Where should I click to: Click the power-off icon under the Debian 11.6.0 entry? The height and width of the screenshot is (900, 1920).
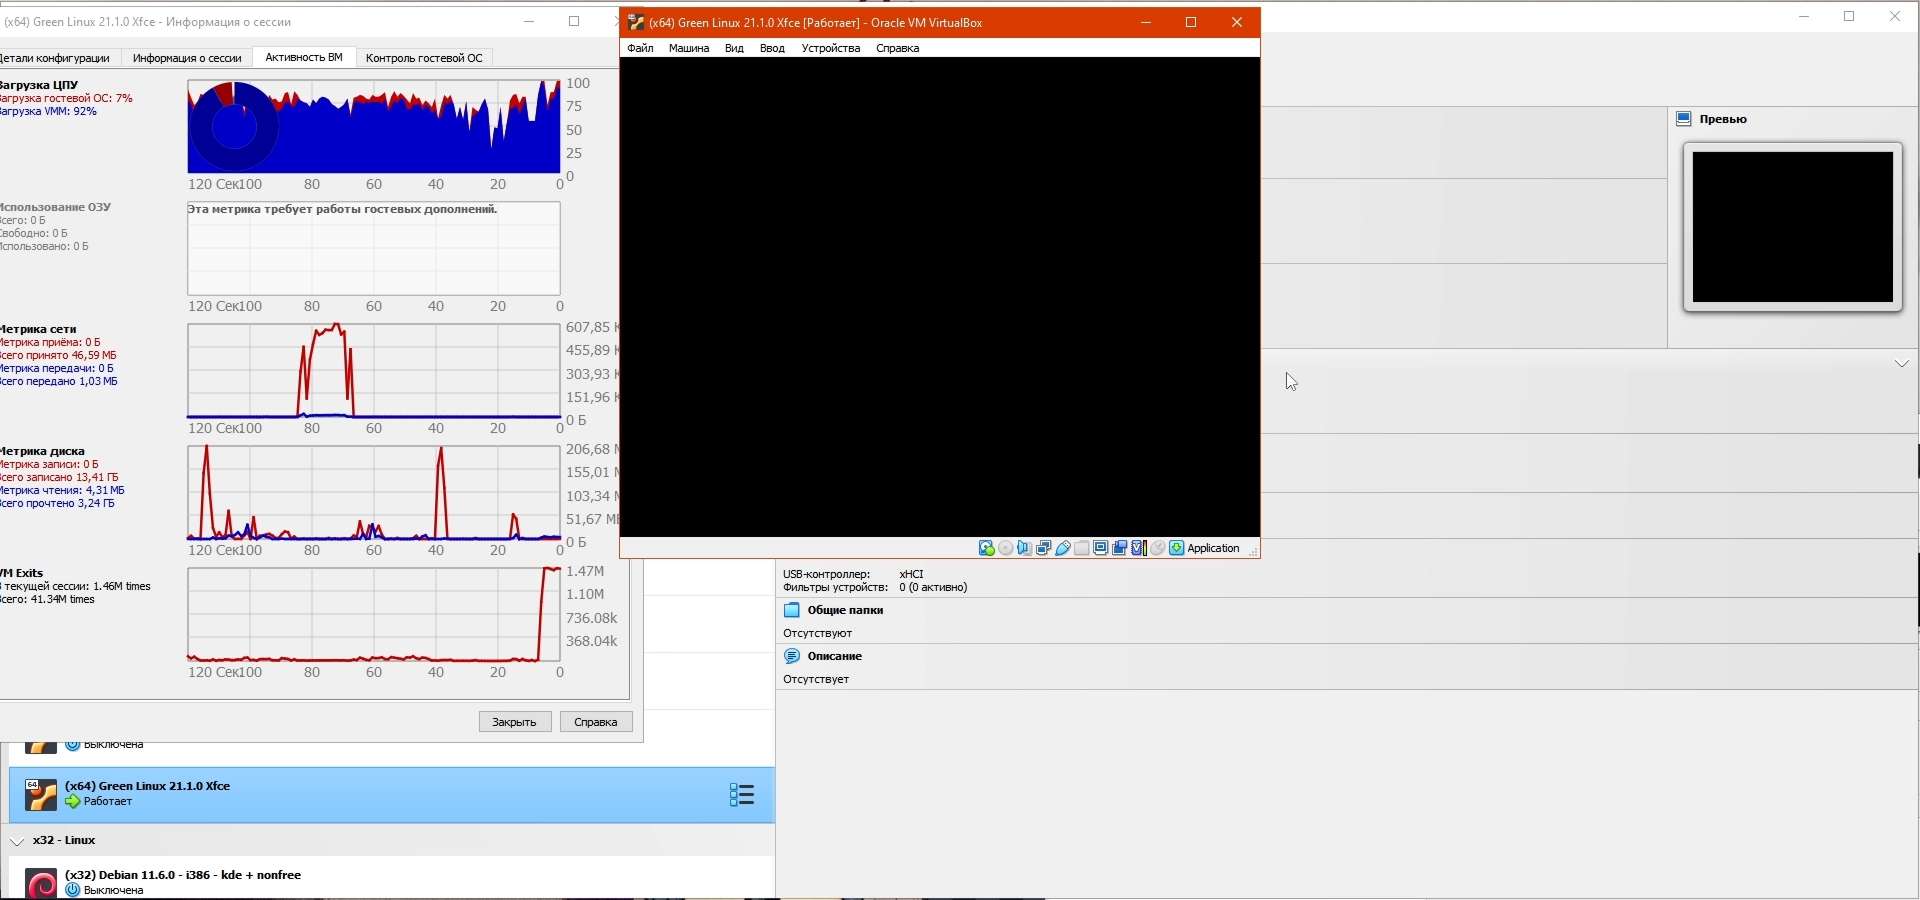click(x=72, y=890)
